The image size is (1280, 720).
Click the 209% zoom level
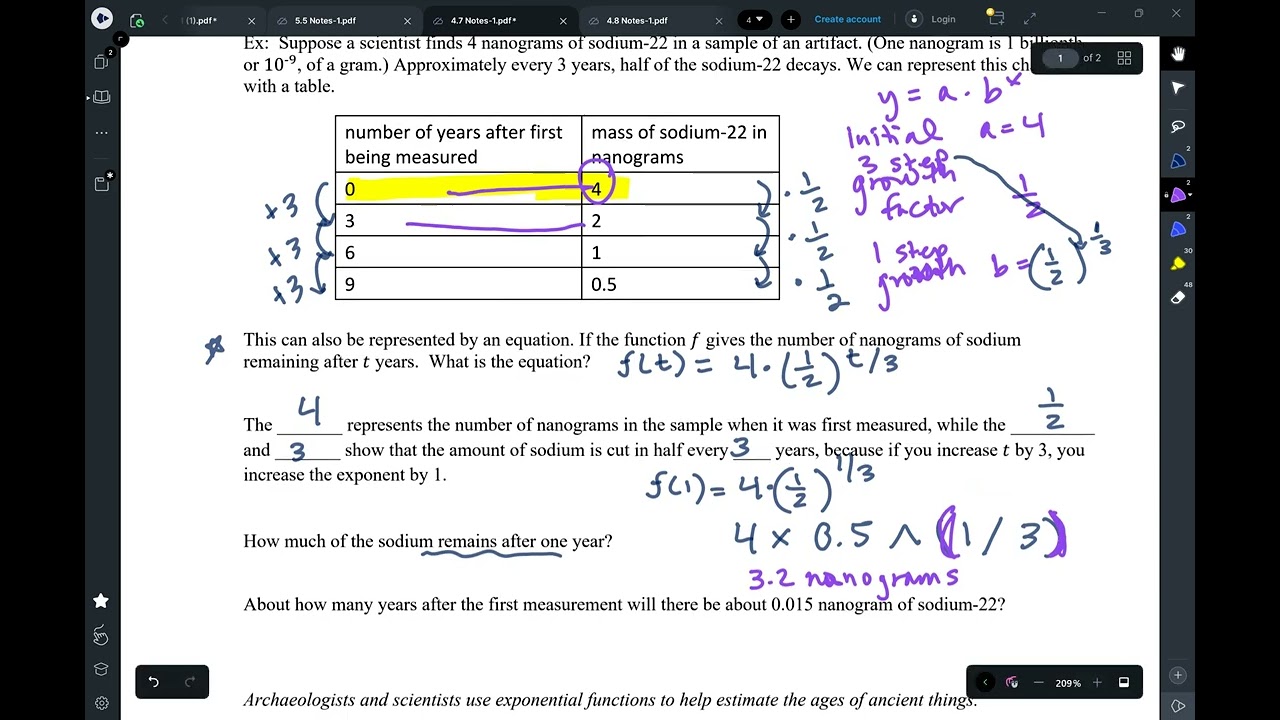[1068, 683]
